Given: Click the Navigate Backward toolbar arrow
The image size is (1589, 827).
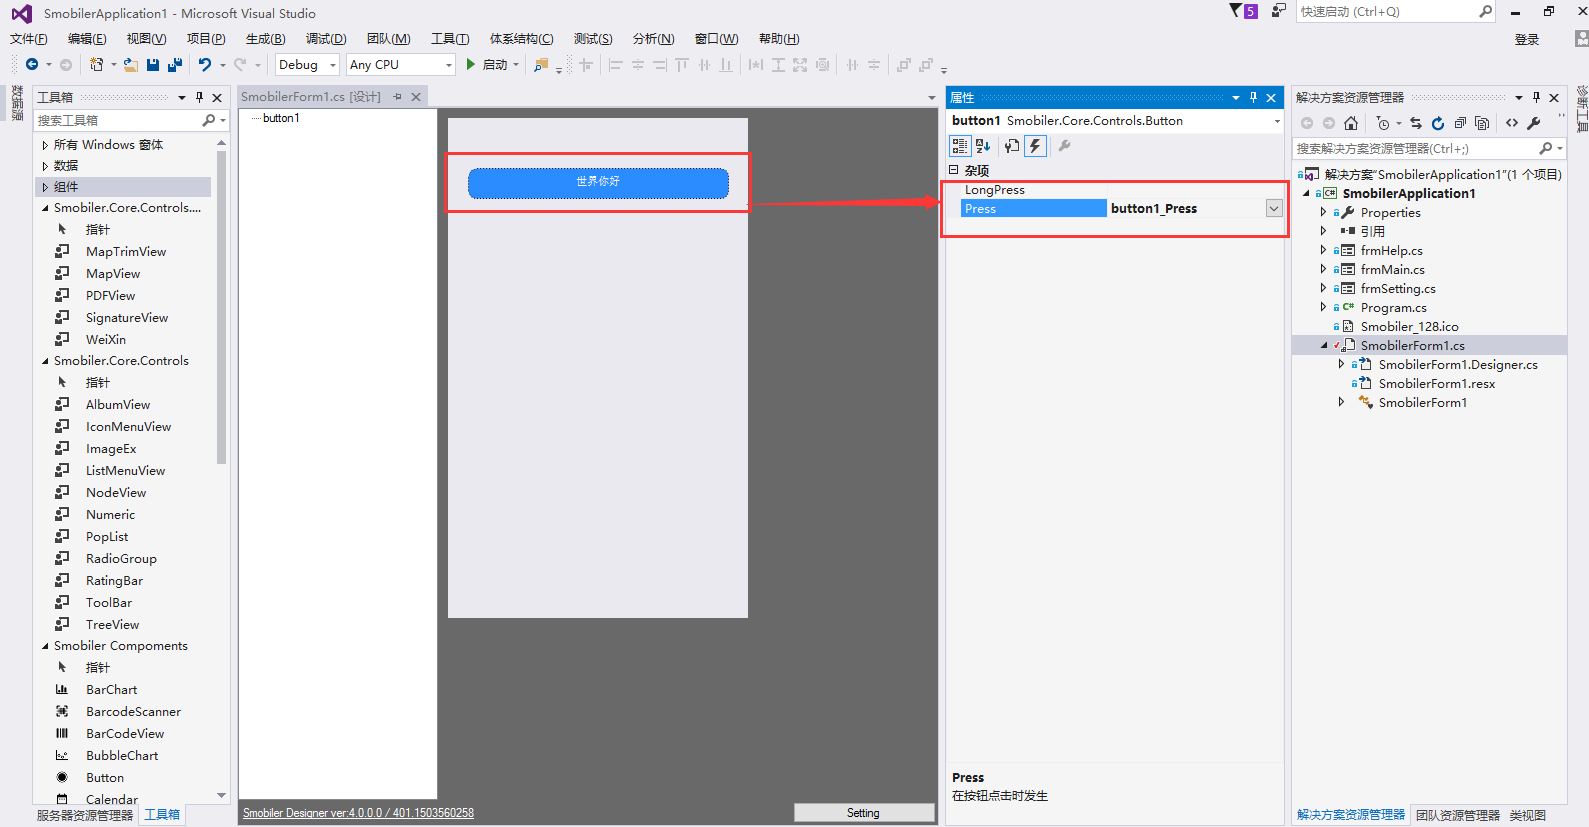Looking at the screenshot, I should (32, 64).
